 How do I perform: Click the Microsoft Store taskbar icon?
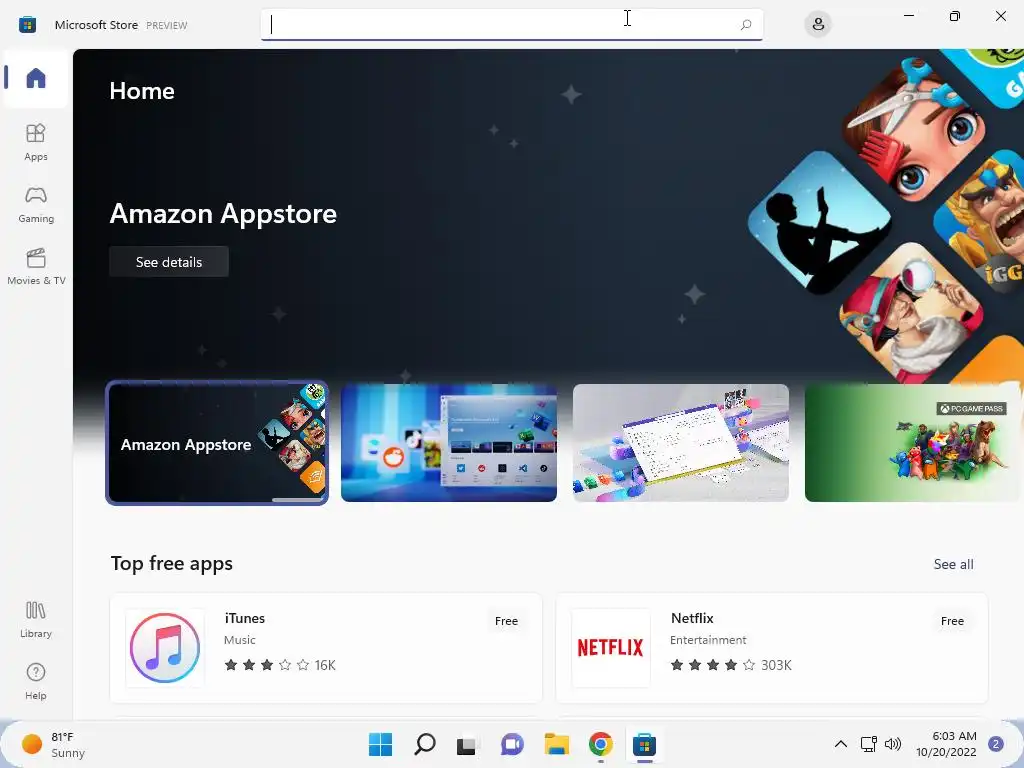point(644,744)
